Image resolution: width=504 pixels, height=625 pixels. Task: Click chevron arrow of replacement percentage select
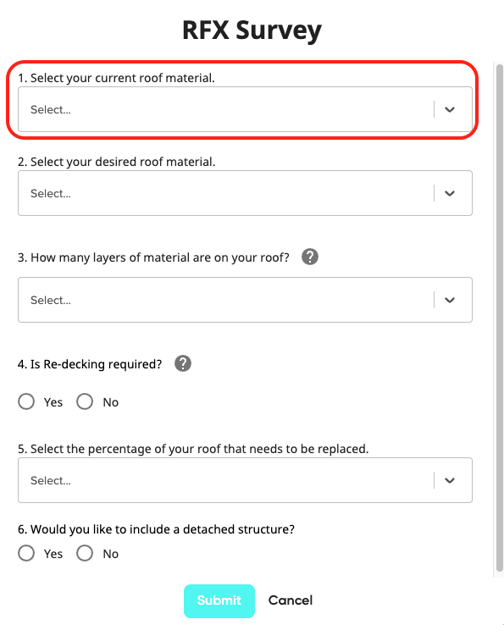tap(450, 480)
